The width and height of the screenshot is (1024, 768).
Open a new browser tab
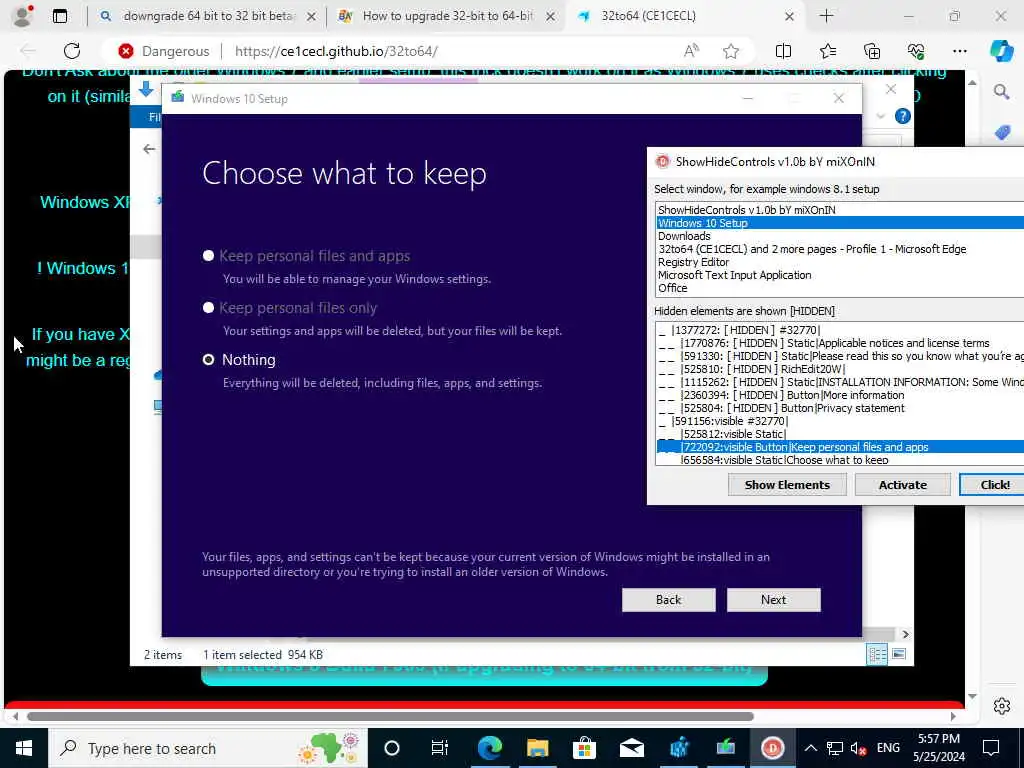826,16
